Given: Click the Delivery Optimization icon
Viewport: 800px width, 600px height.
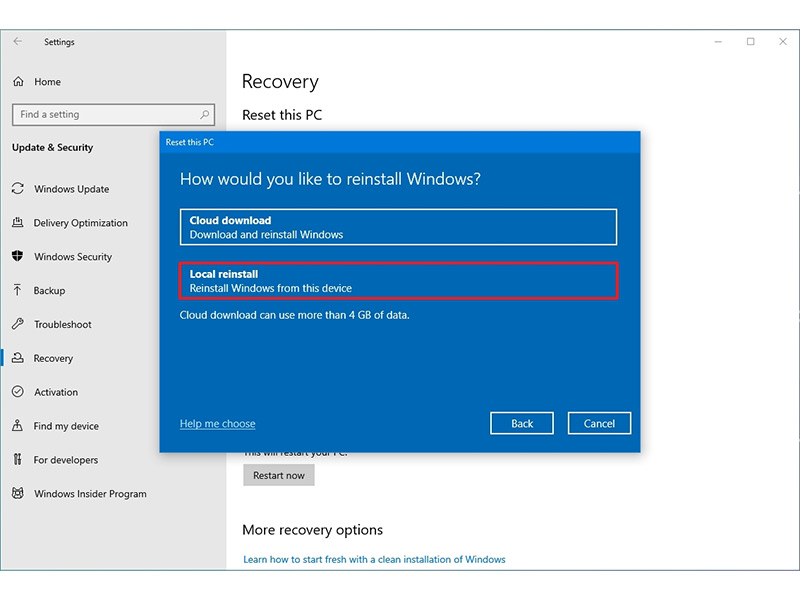Looking at the screenshot, I should click(x=18, y=222).
